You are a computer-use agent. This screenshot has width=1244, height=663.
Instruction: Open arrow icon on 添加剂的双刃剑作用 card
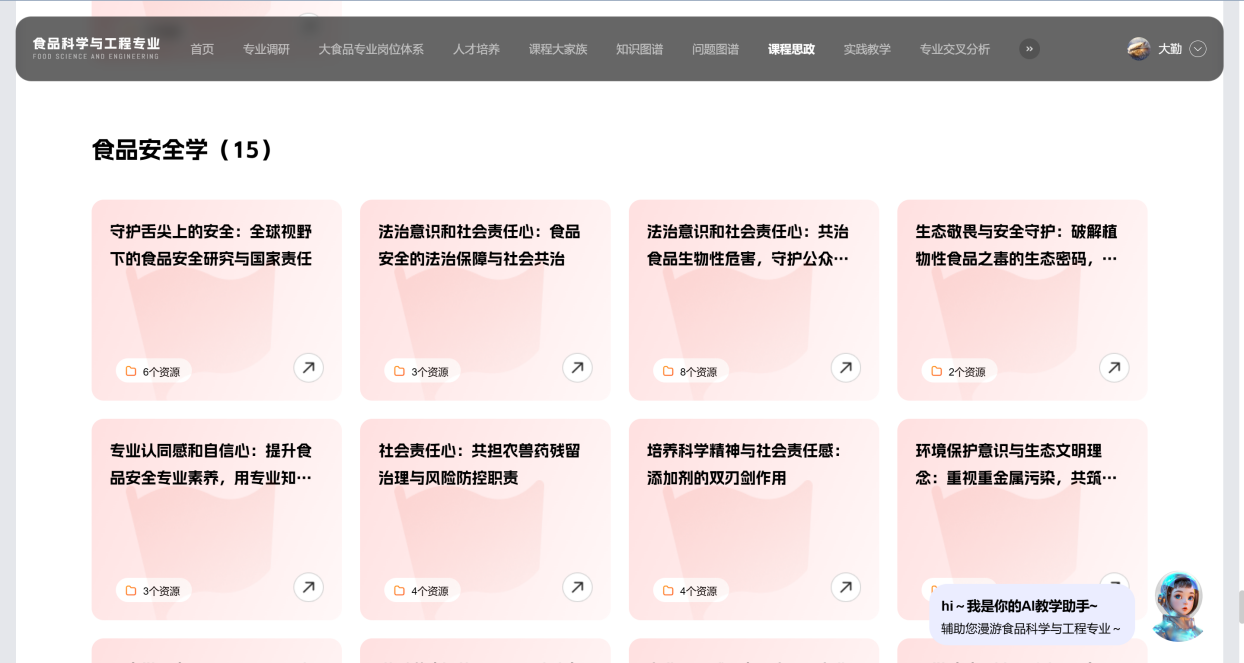click(x=846, y=587)
